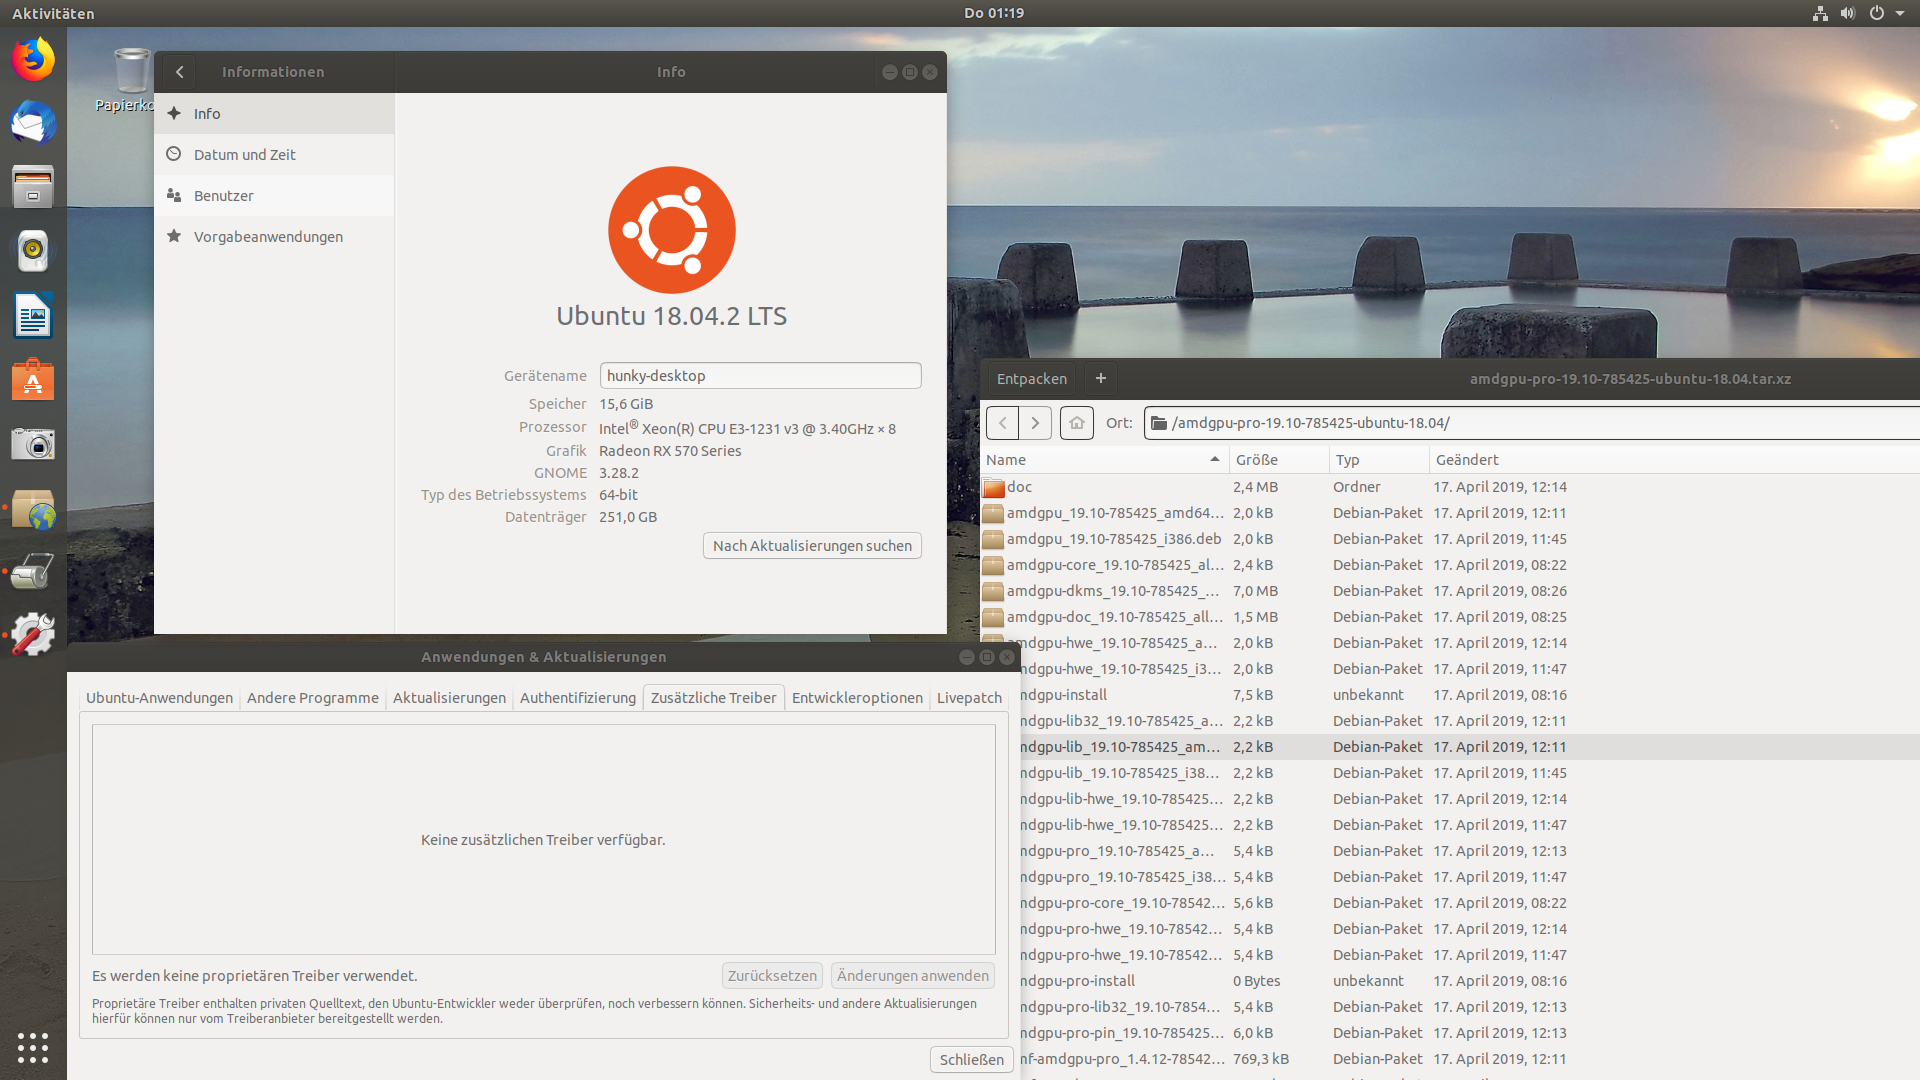Show all applications grid icon

pos(33,1047)
